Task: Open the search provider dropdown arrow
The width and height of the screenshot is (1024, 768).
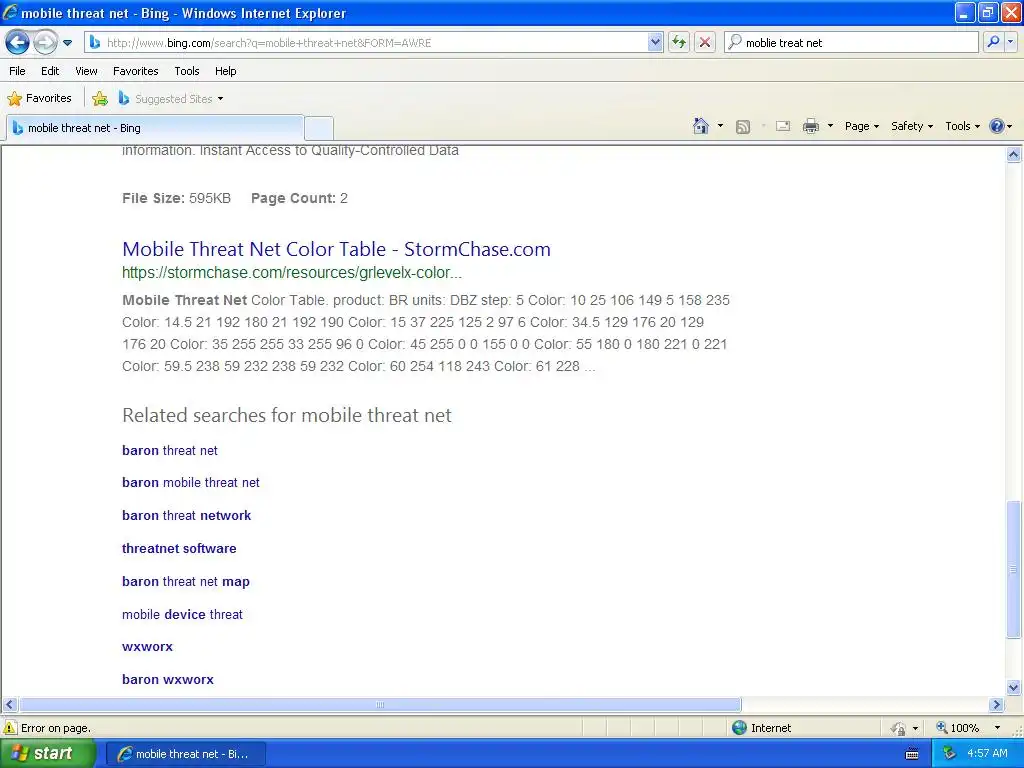Action: point(1010,42)
